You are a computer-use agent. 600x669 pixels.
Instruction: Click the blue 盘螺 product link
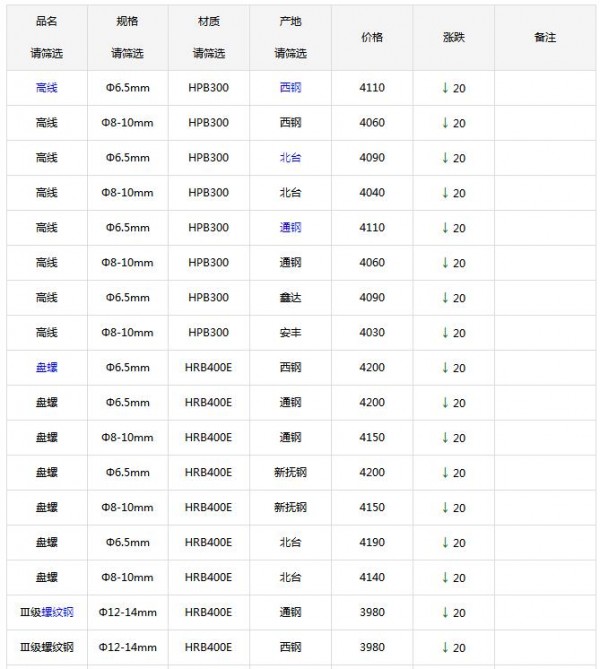(47, 368)
